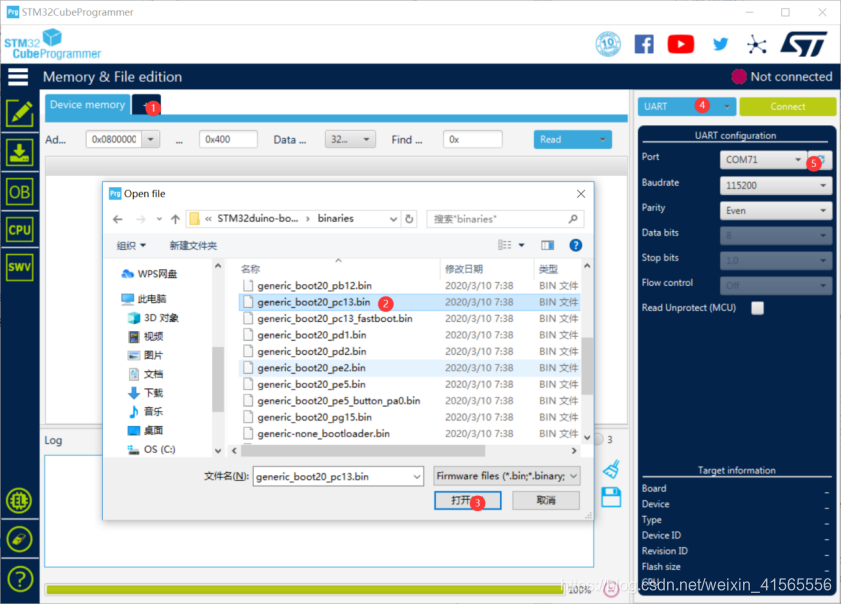The height and width of the screenshot is (604, 842).
Task: Open the Read button dropdown arrow
Action: [x=603, y=140]
